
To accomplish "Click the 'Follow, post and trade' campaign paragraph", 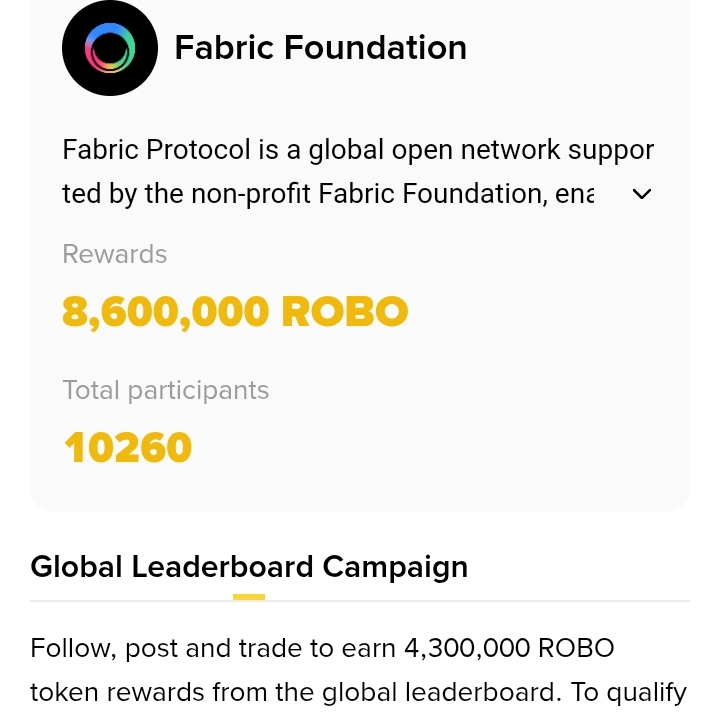I will pyautogui.click(x=358, y=670).
